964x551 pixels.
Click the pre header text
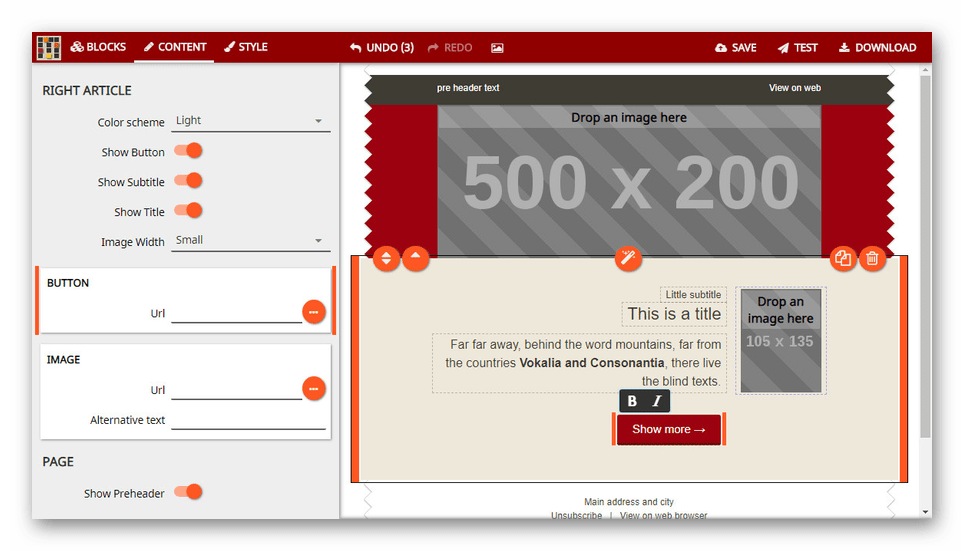468,88
